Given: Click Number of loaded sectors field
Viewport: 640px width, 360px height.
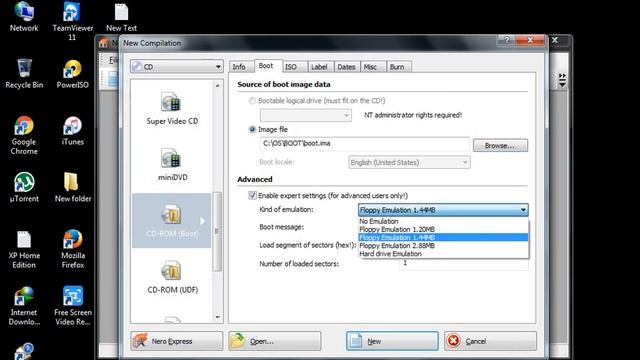Looking at the screenshot, I should coord(464,264).
